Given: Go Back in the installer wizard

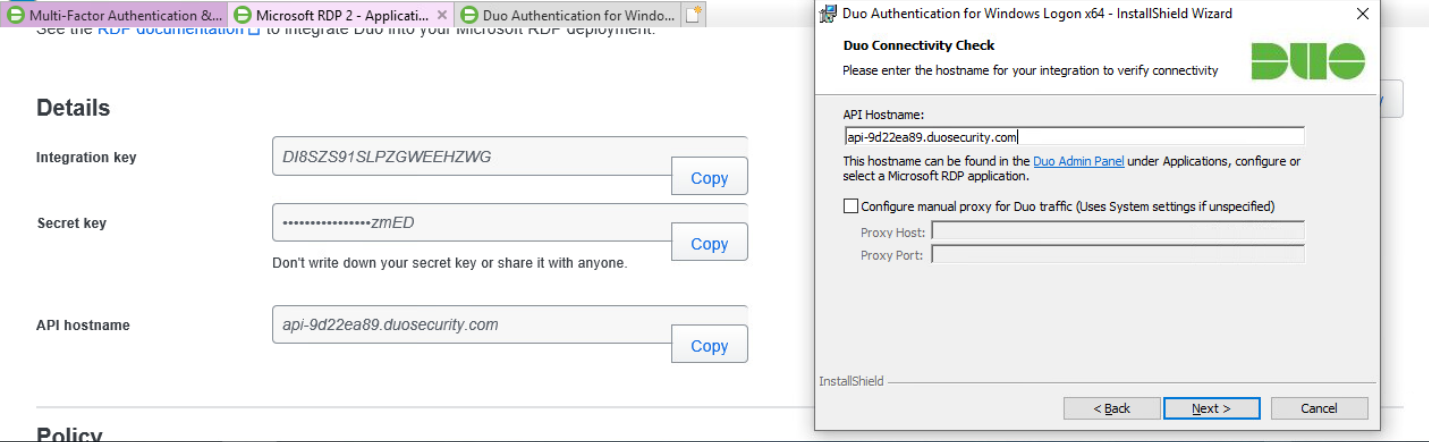Looking at the screenshot, I should [x=1111, y=408].
